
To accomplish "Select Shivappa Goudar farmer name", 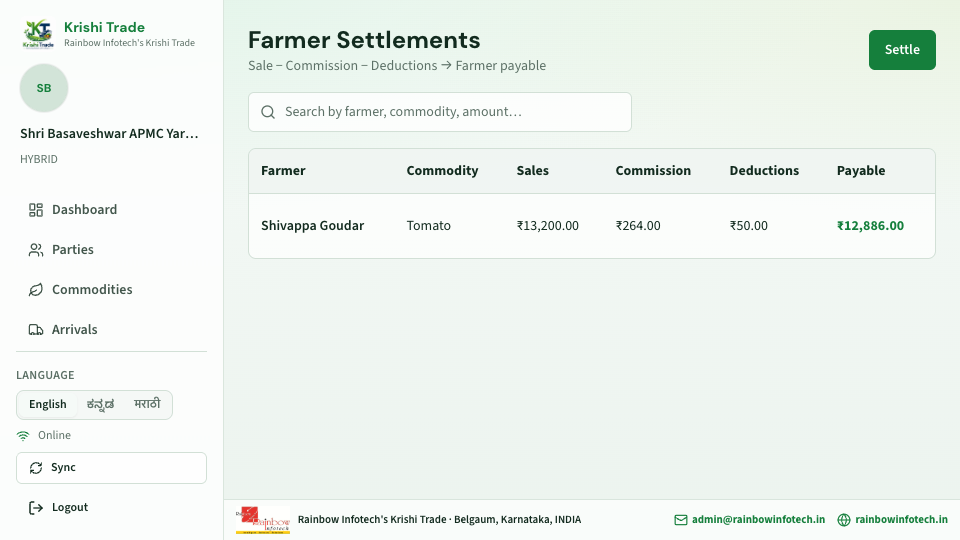I will coord(312,226).
